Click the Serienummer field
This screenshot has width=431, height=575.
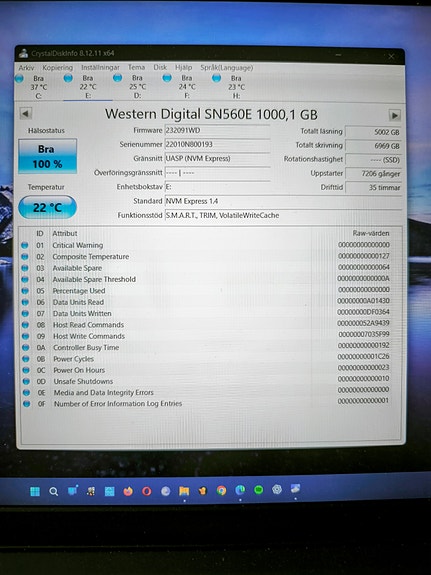(x=217, y=144)
